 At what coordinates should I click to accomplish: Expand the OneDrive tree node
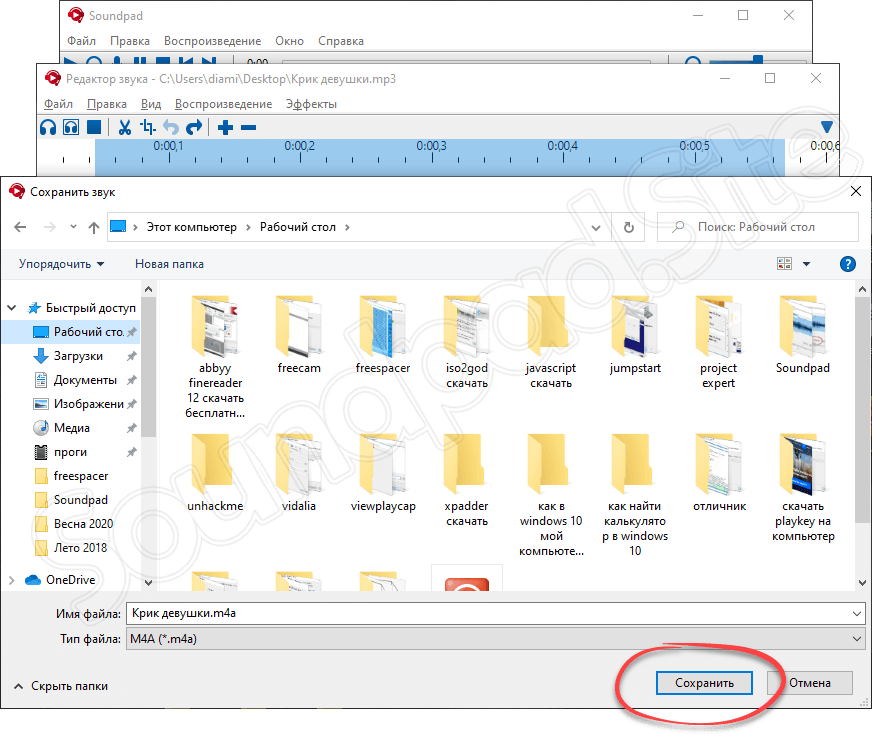(x=11, y=580)
